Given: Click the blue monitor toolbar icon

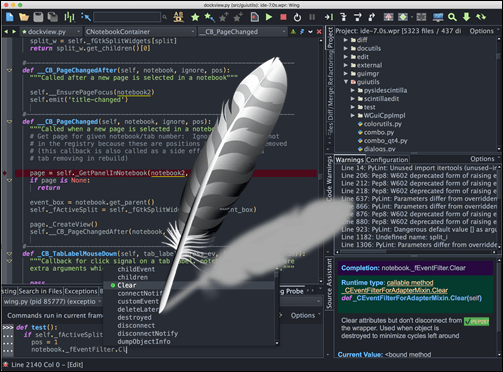Looking at the screenshot, I should click(x=438, y=17).
